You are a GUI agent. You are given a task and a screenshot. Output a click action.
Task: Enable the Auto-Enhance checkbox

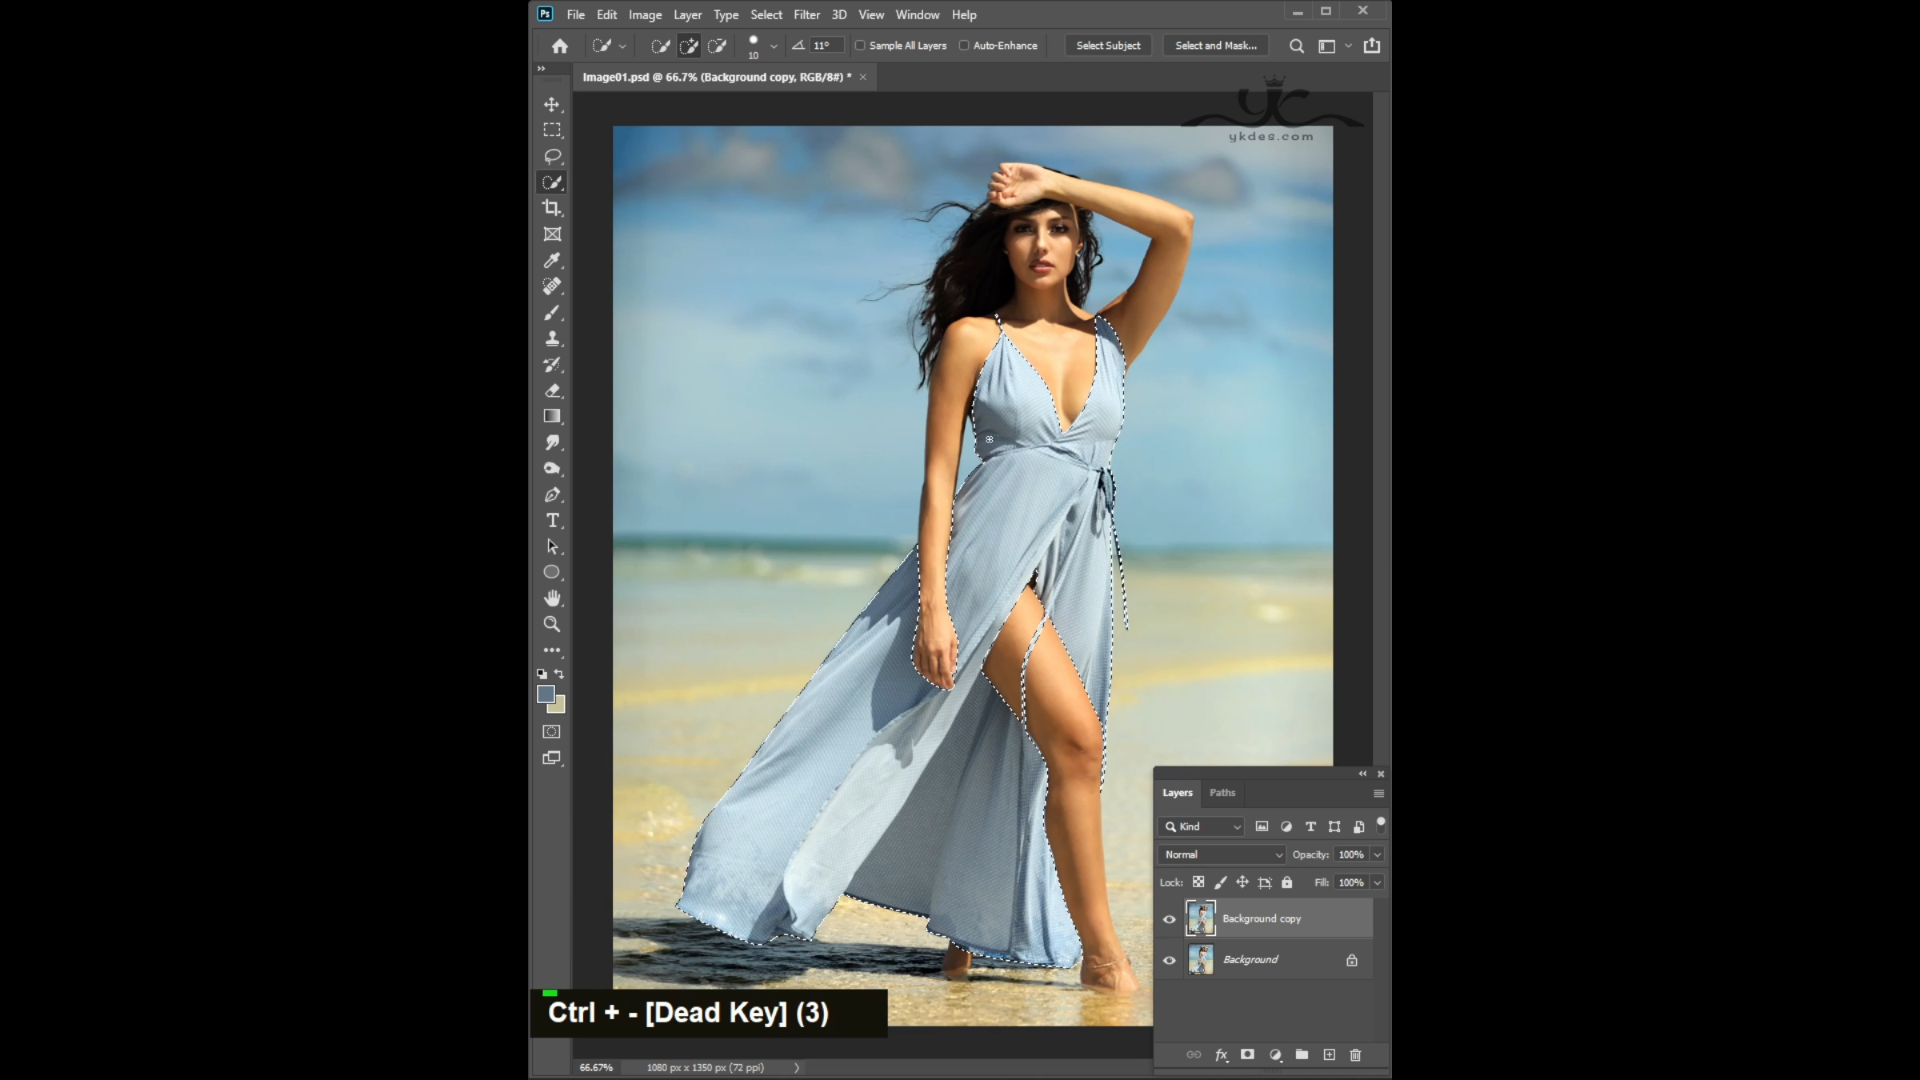964,45
